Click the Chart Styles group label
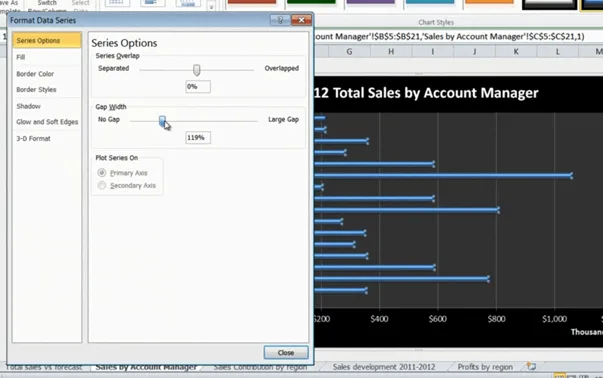This screenshot has width=603, height=378. point(436,22)
